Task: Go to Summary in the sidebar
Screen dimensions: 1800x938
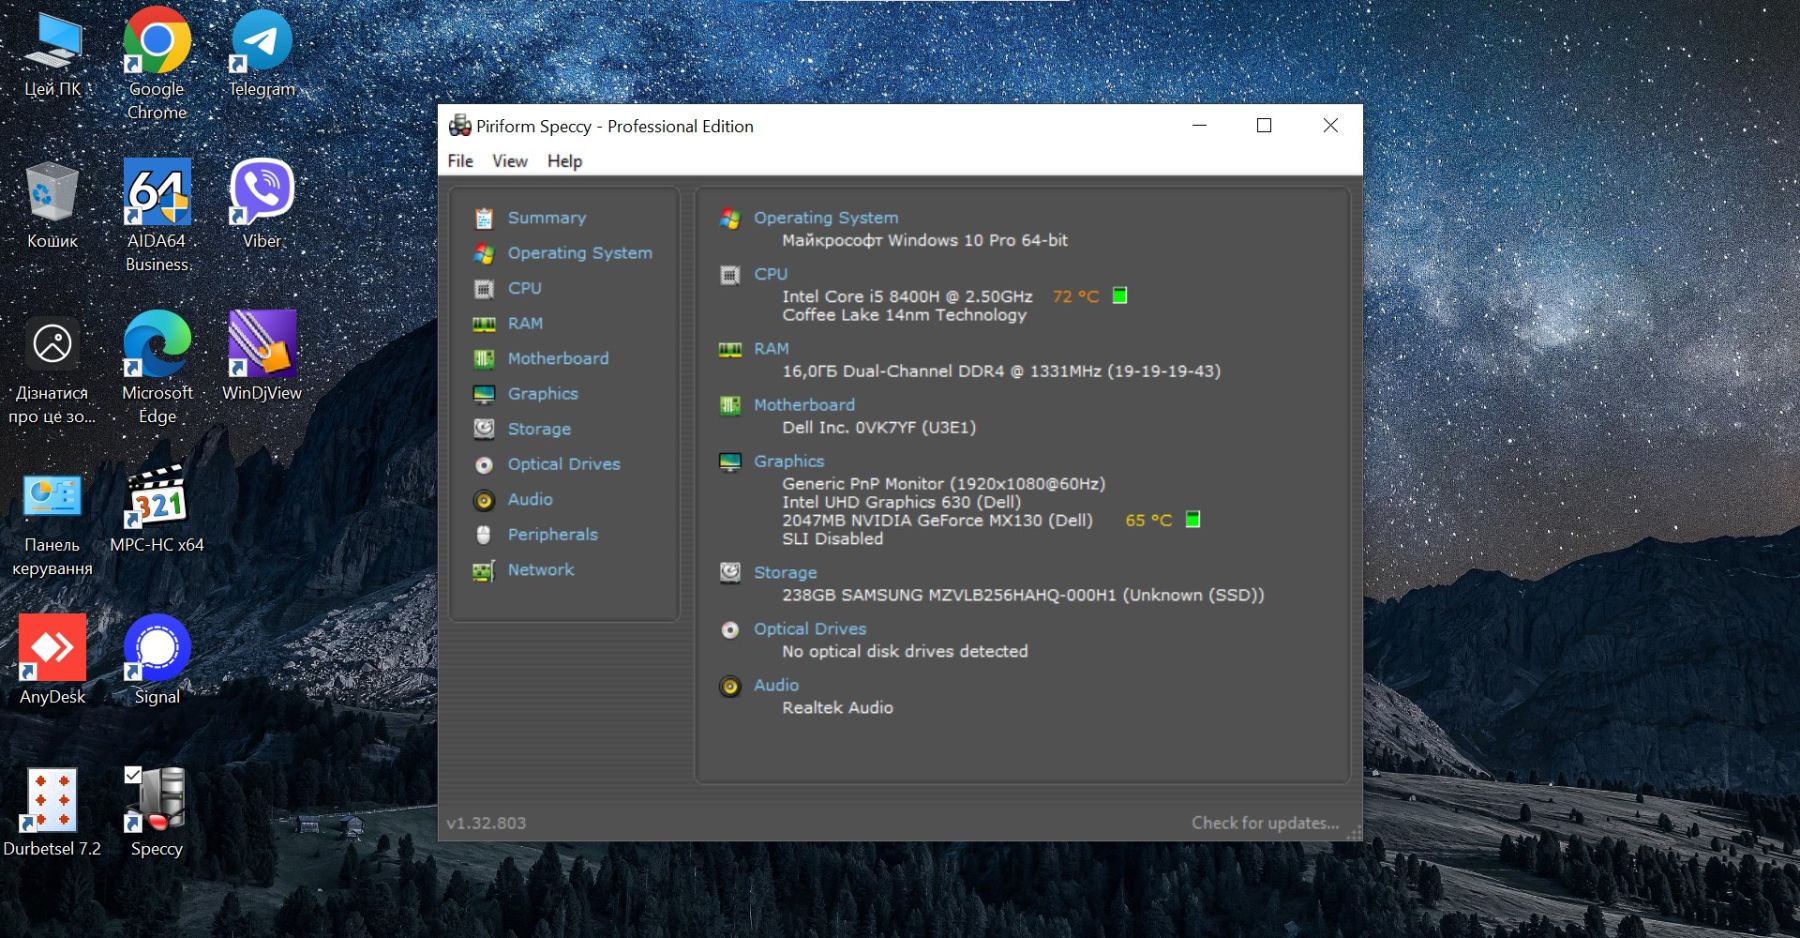Action: 547,218
